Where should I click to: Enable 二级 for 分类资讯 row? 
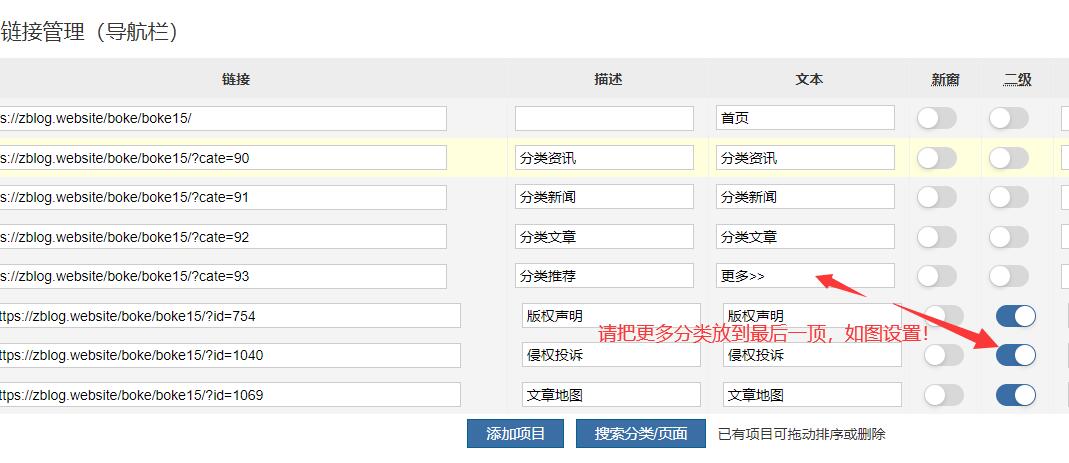click(1009, 158)
